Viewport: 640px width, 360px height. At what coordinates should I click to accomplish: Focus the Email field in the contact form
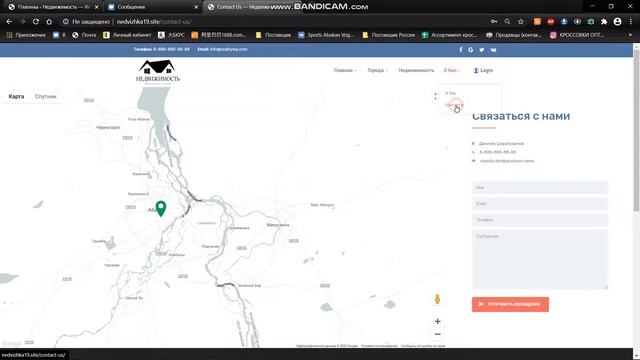(x=540, y=203)
